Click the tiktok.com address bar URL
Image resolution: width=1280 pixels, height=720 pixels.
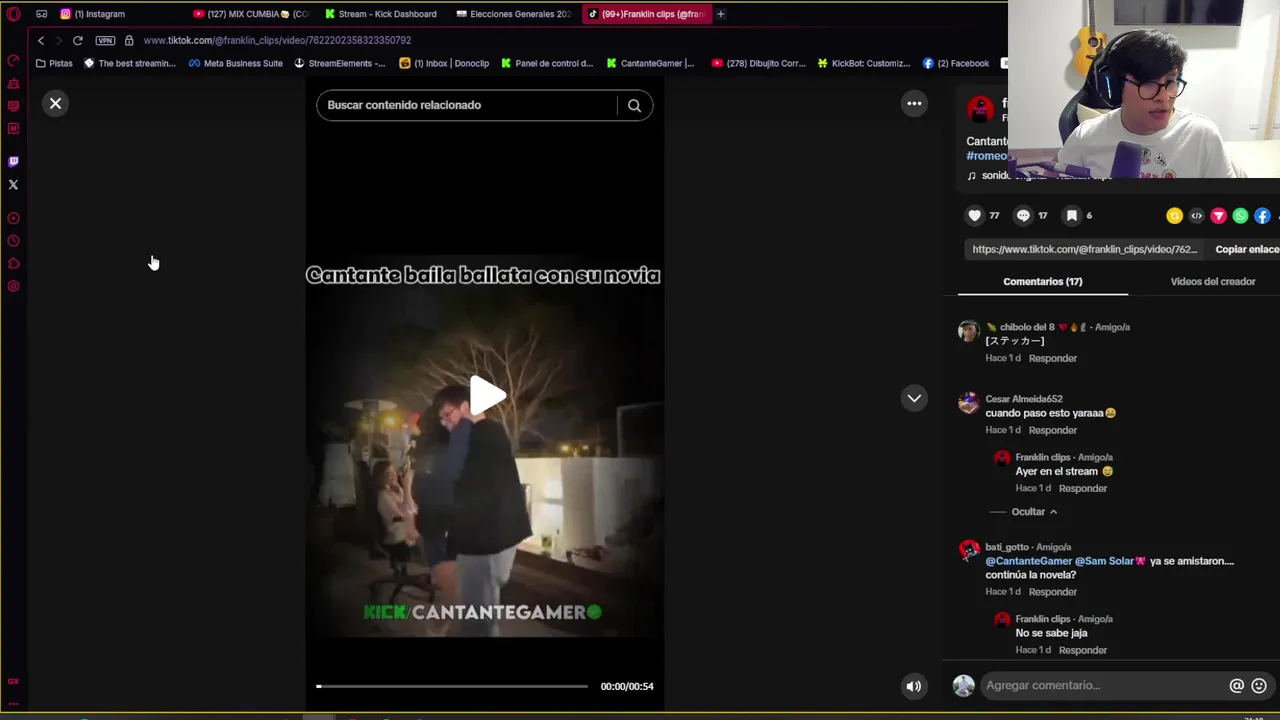[x=277, y=40]
